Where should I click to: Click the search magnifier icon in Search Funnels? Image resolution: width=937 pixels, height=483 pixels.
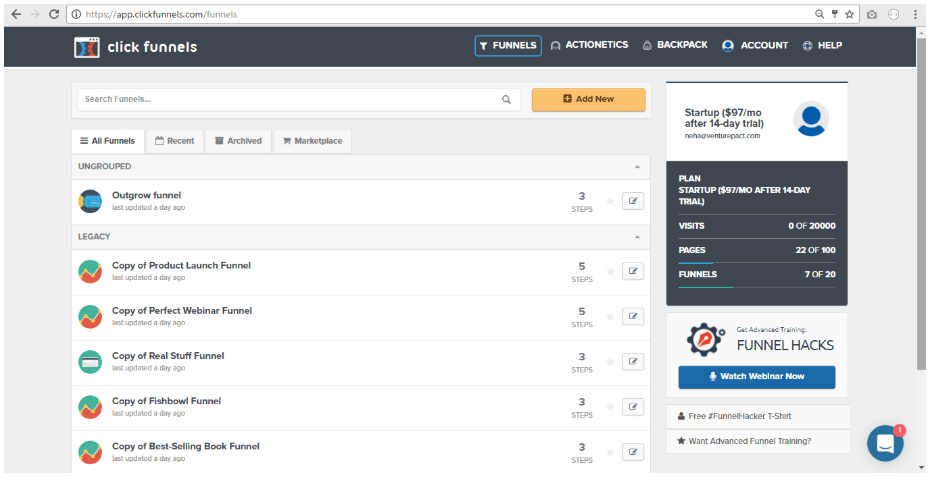tap(506, 100)
